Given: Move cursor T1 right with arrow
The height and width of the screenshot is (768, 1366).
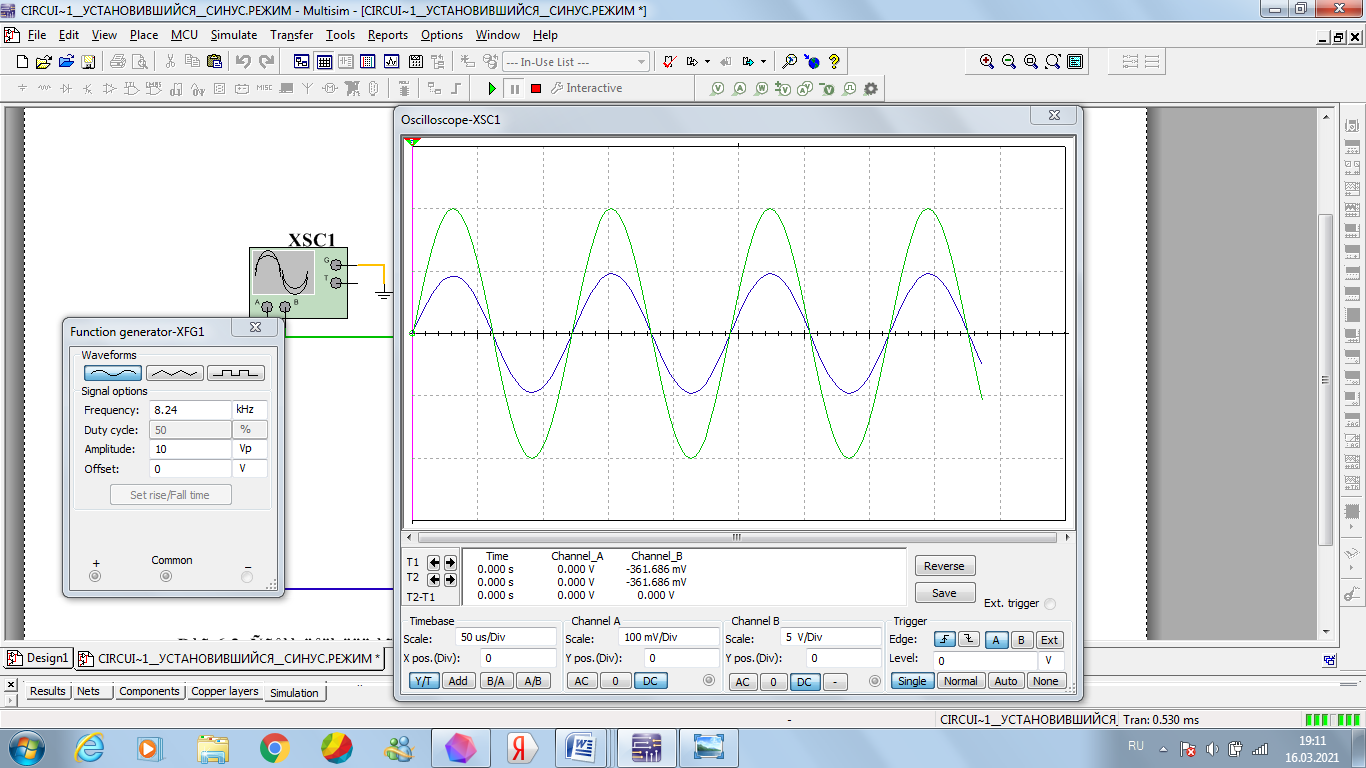Looking at the screenshot, I should (x=450, y=562).
